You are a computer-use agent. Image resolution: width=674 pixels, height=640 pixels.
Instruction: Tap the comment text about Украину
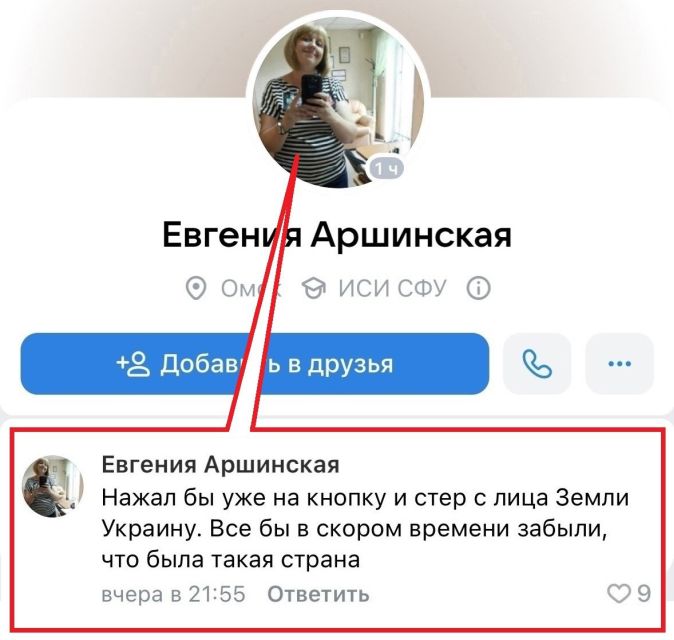[365, 529]
